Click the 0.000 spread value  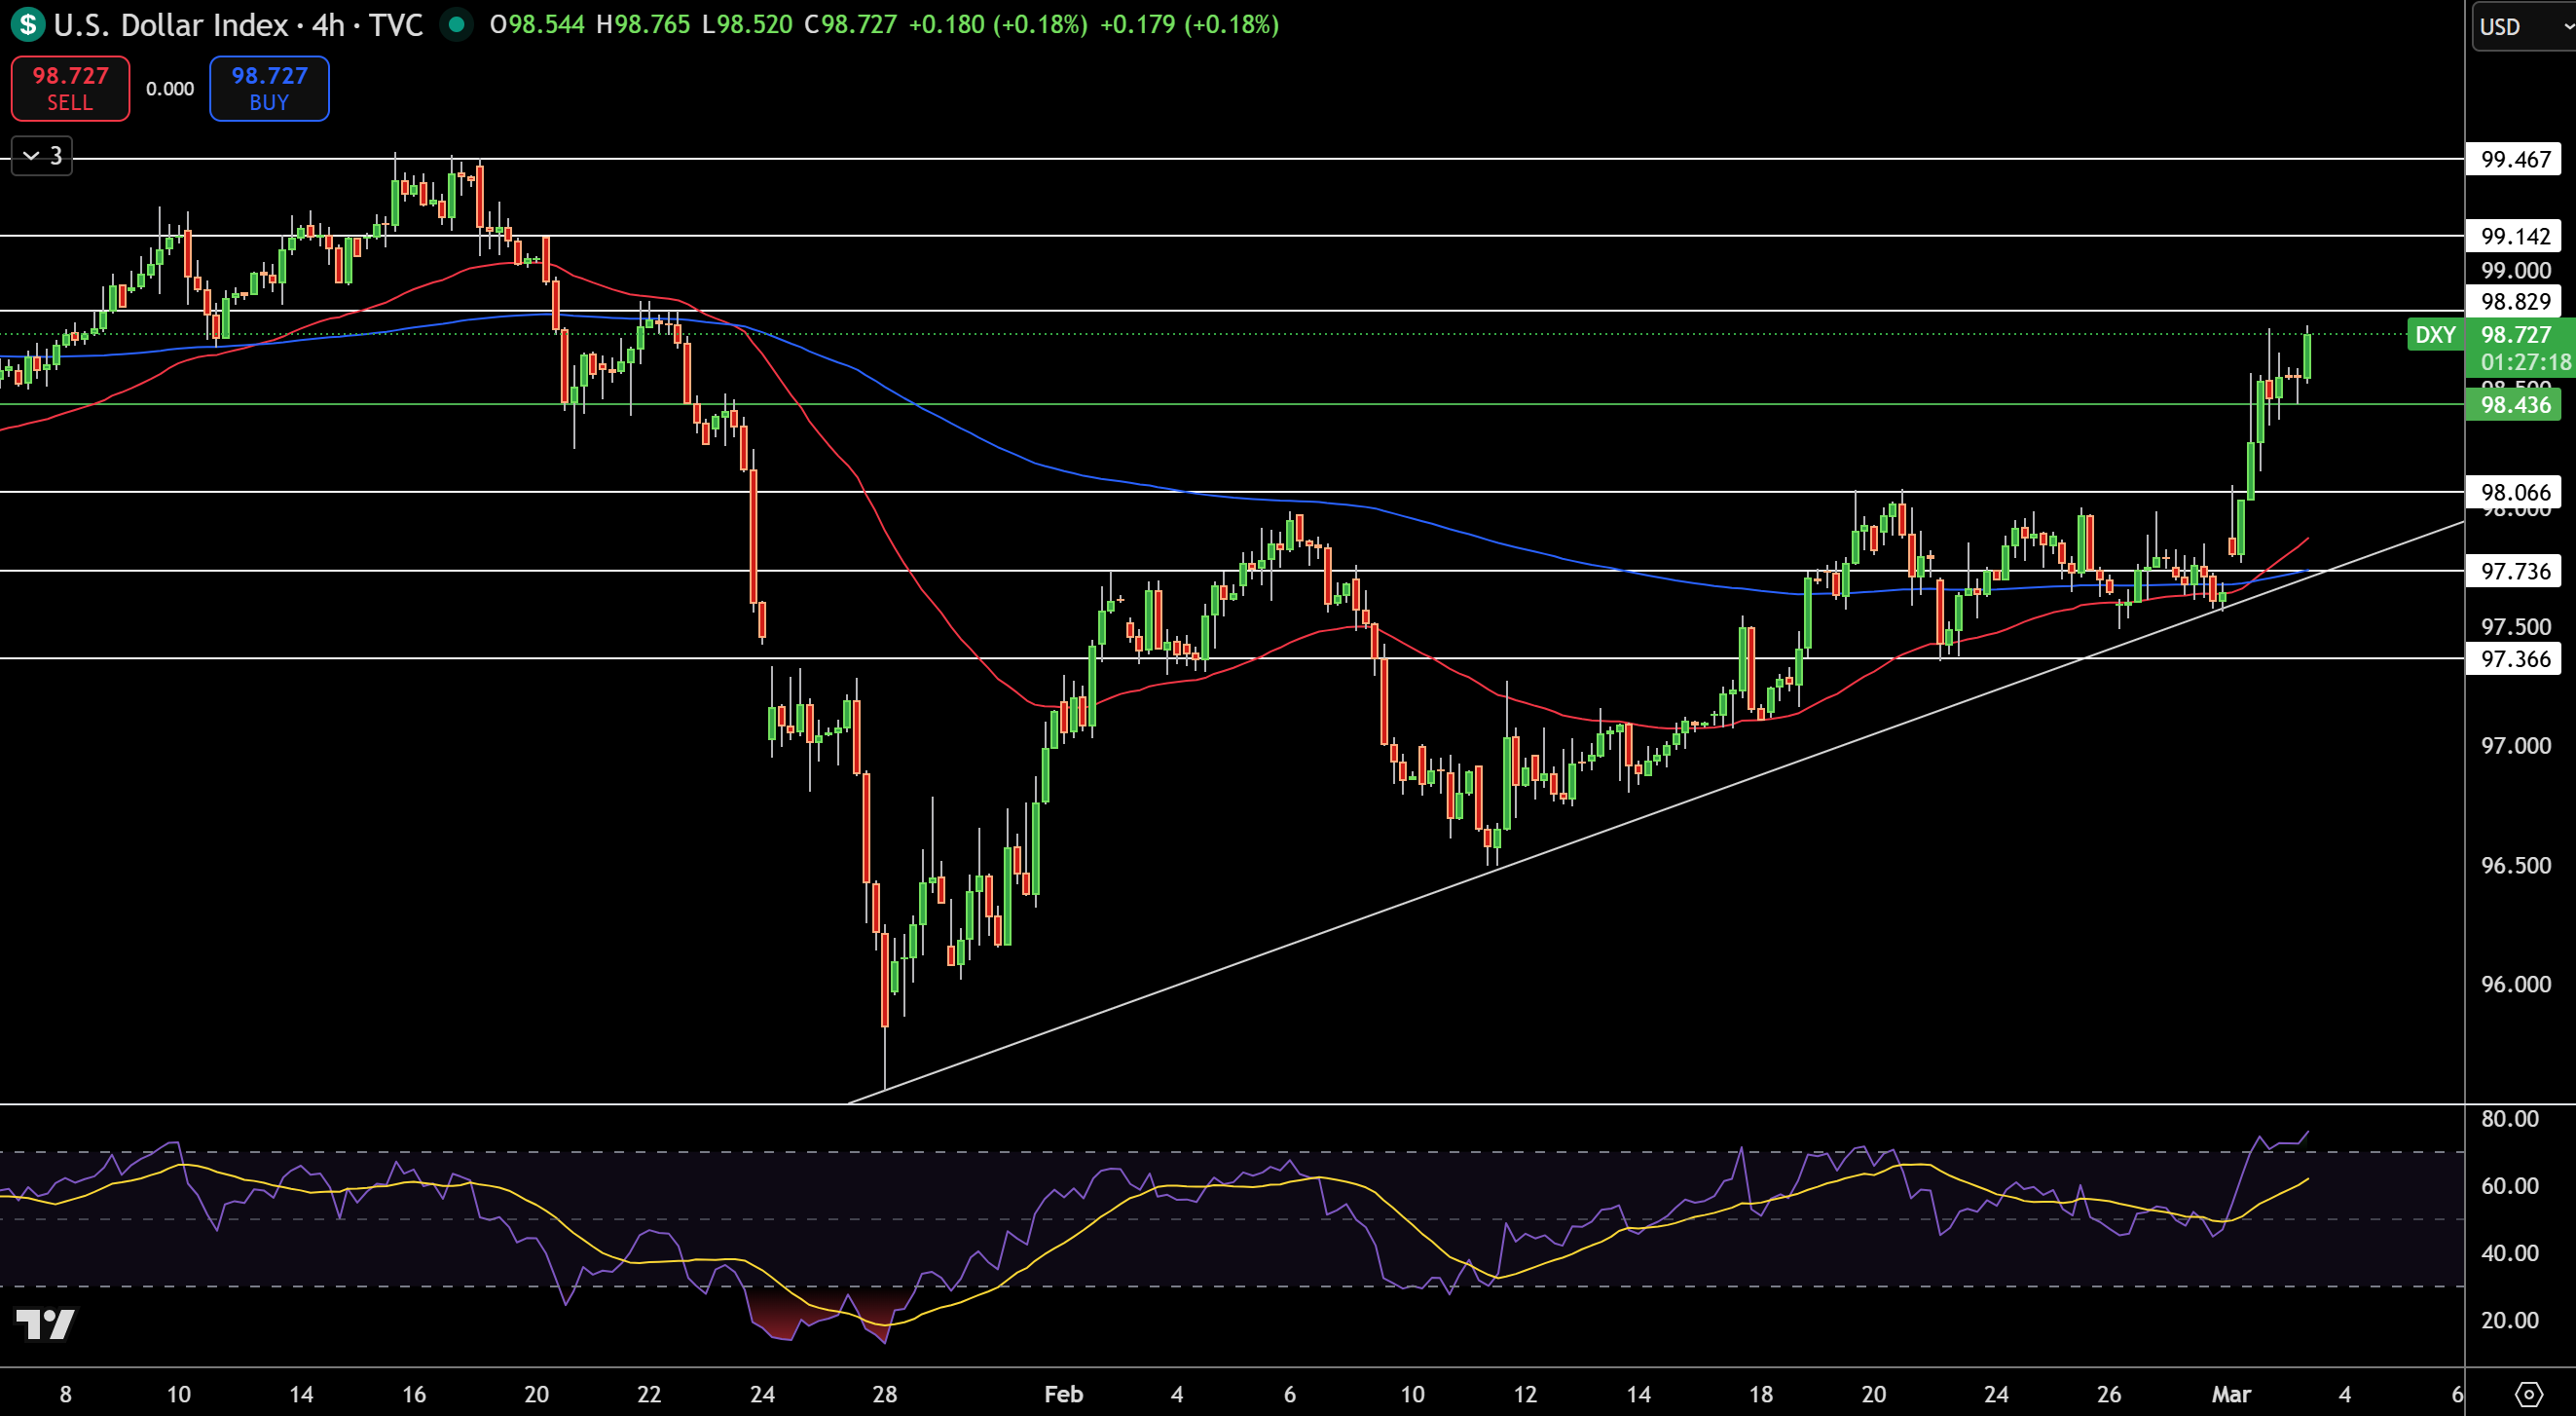(x=170, y=89)
